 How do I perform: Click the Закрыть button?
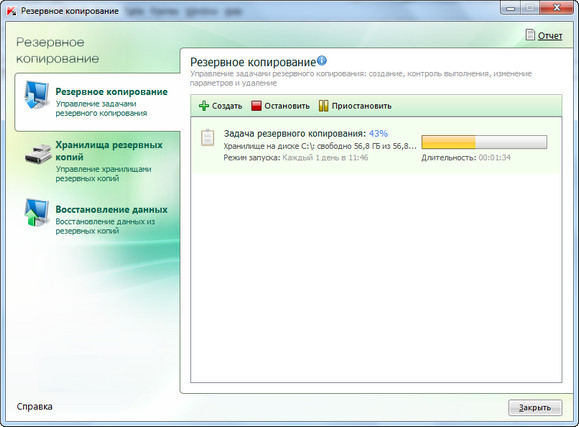(x=535, y=407)
